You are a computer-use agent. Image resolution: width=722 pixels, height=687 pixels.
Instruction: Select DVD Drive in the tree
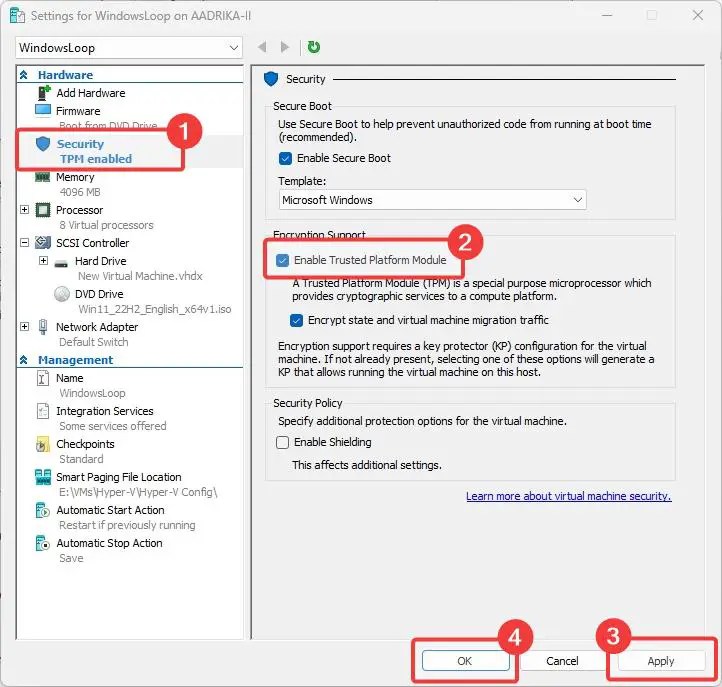click(99, 294)
